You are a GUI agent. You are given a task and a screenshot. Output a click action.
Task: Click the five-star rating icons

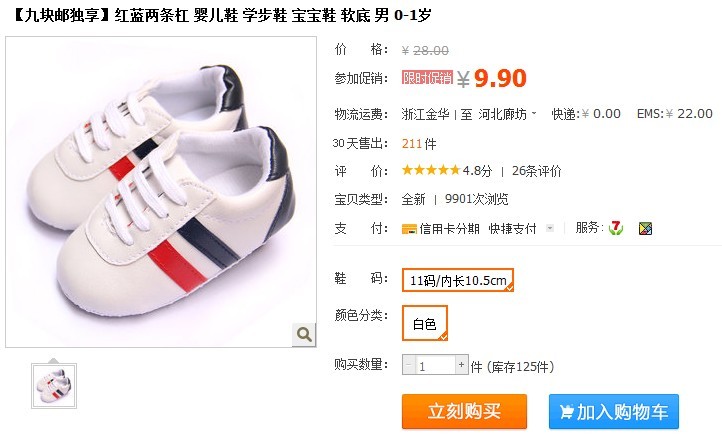431,170
